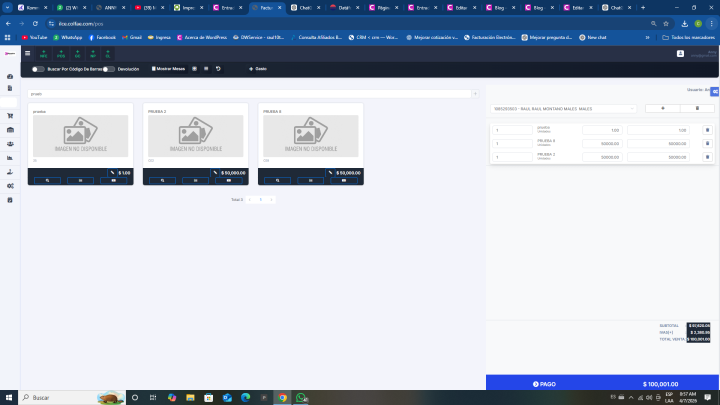Open the settings gears sidebar icon

point(10,186)
